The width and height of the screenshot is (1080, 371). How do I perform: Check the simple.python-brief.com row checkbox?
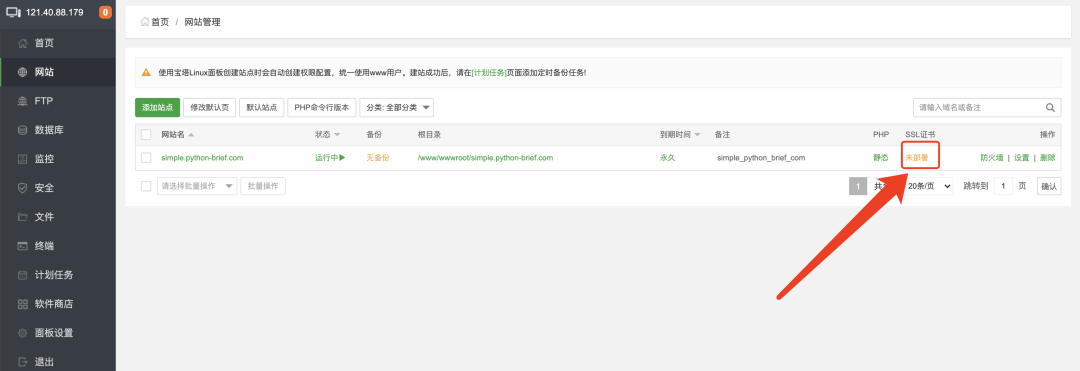coord(146,158)
